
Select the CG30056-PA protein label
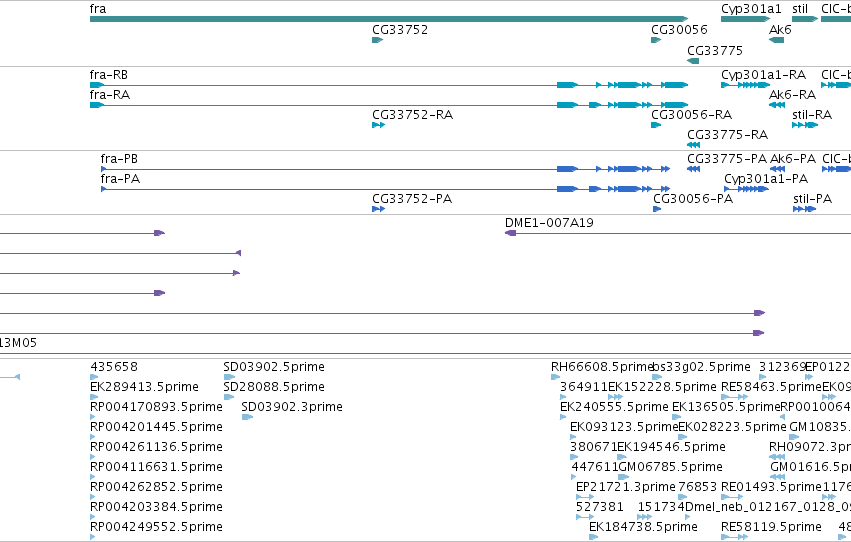[x=693, y=199]
